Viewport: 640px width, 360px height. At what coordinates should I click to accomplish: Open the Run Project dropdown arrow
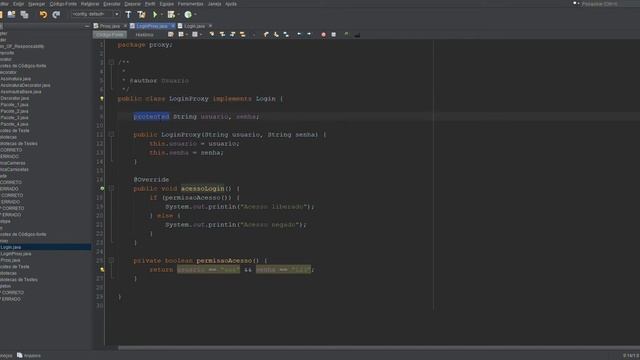(x=162, y=15)
